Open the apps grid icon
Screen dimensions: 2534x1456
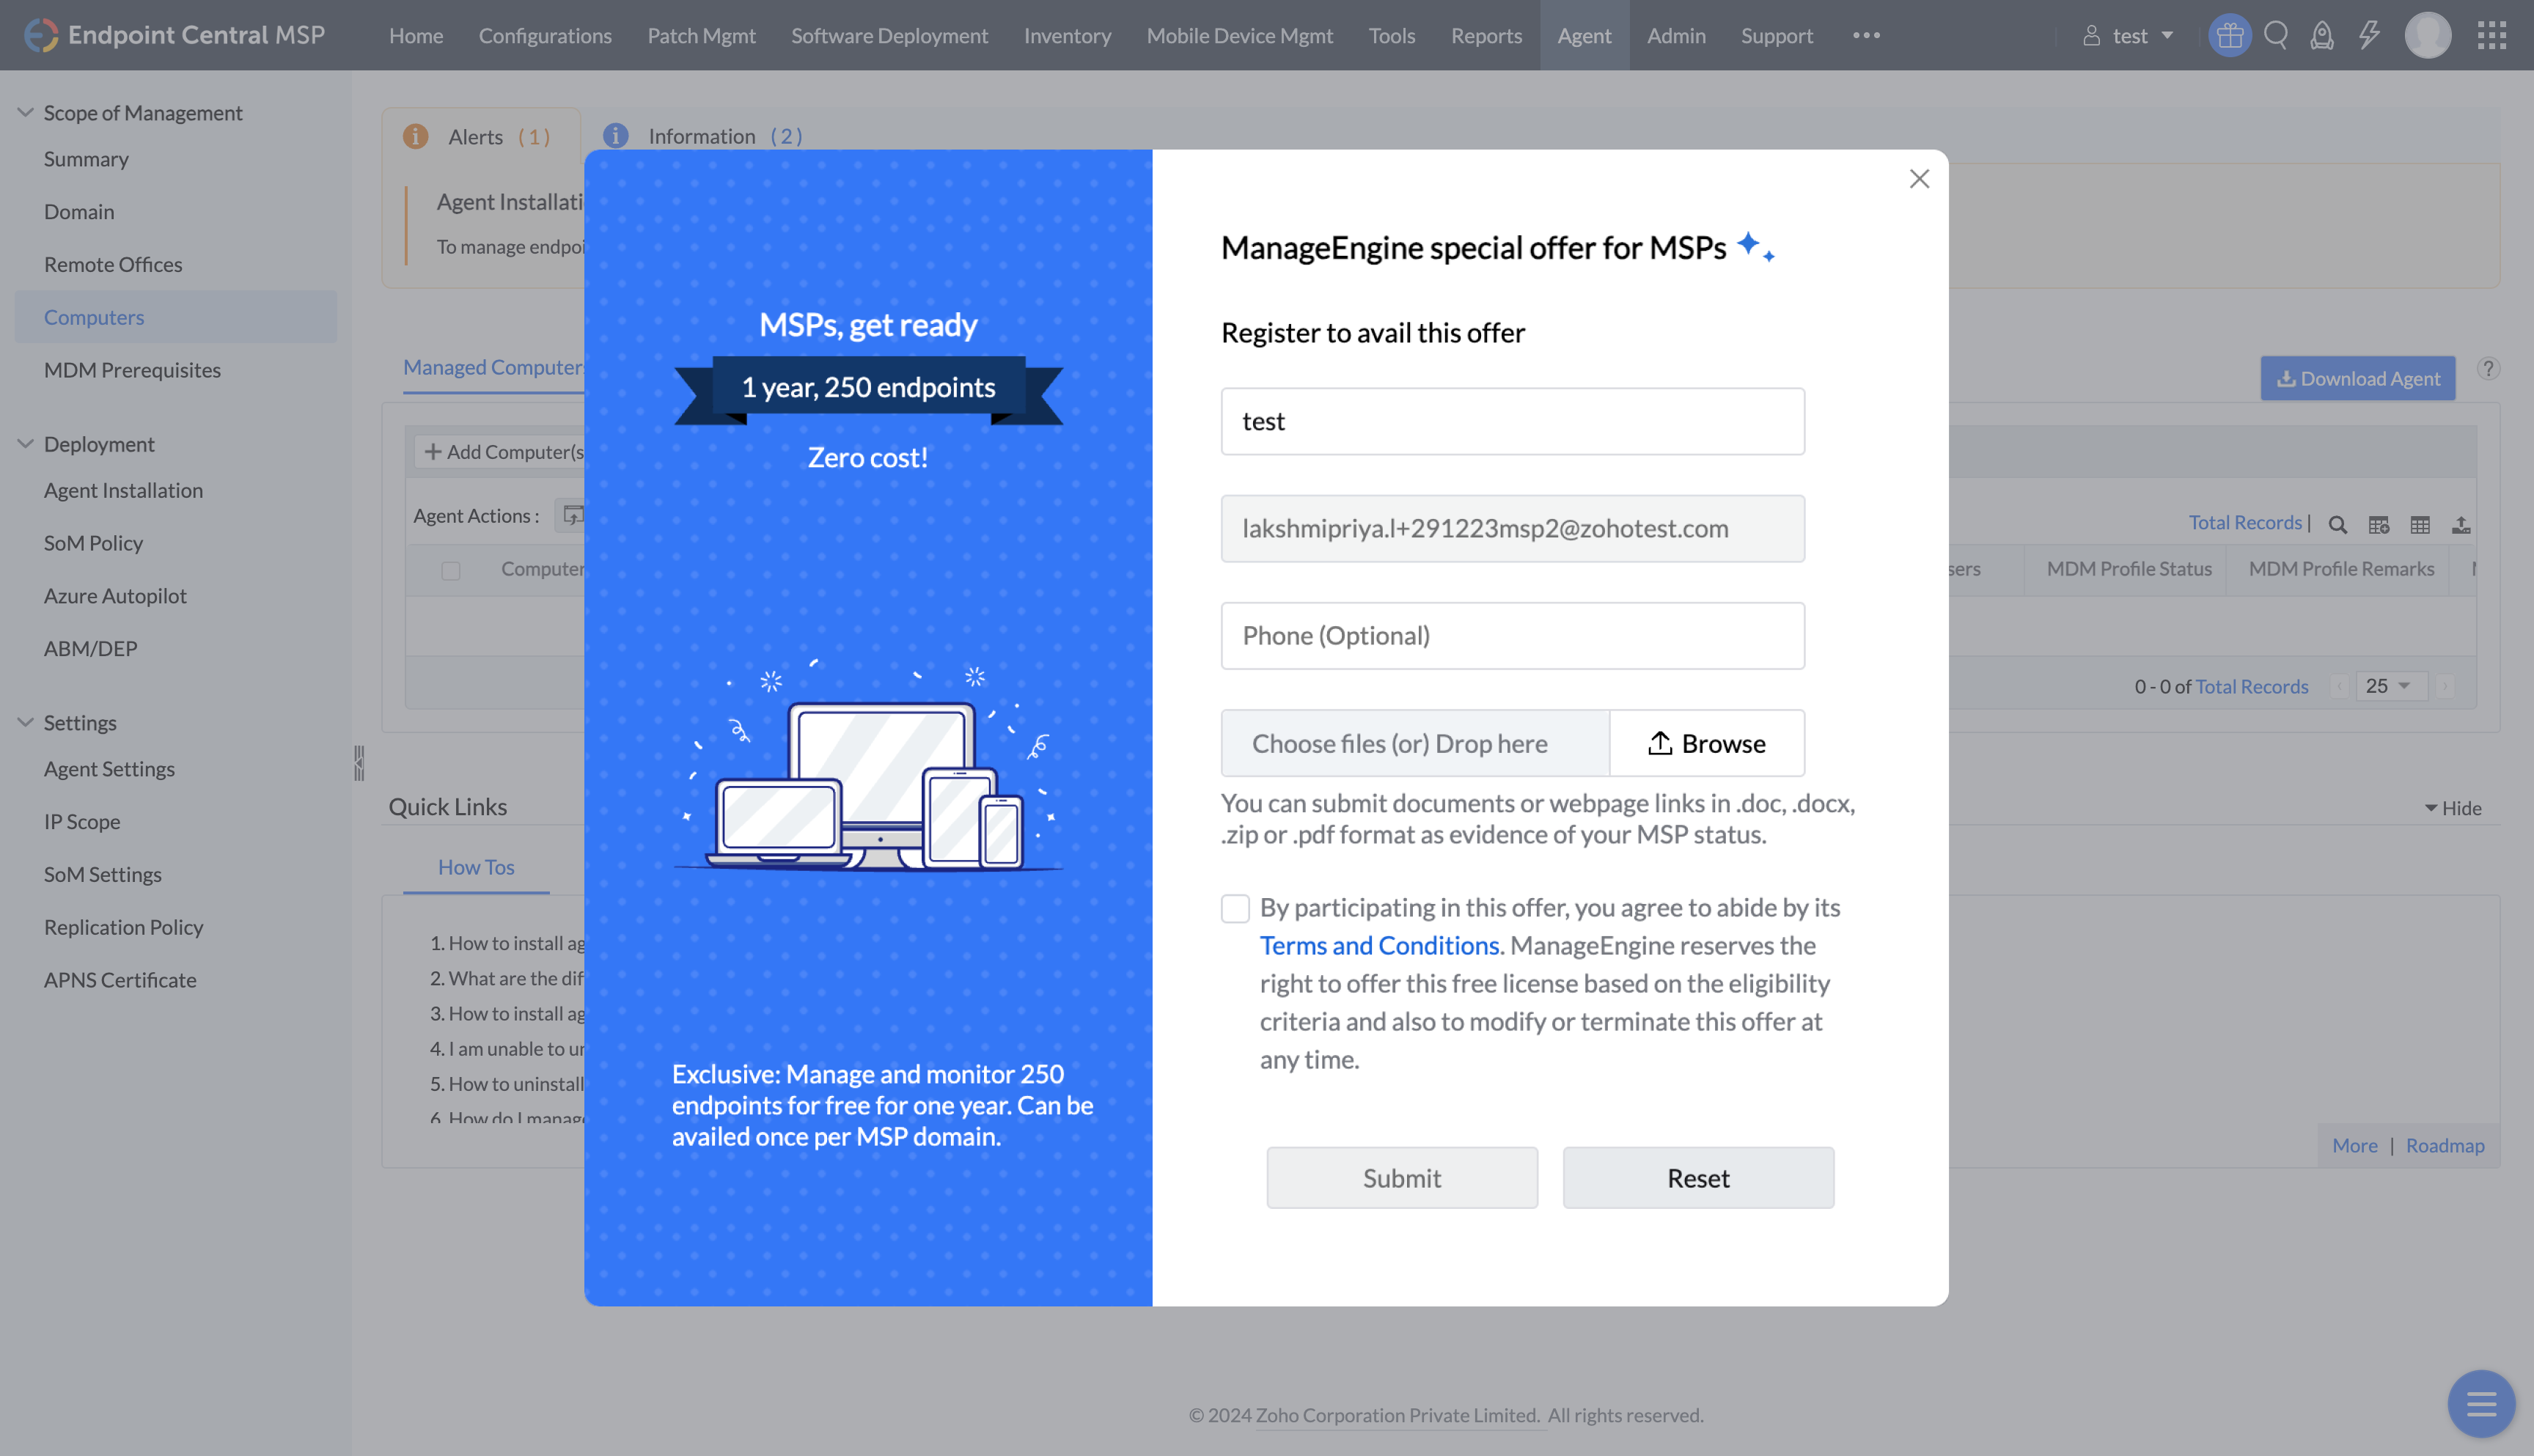pyautogui.click(x=2492, y=36)
